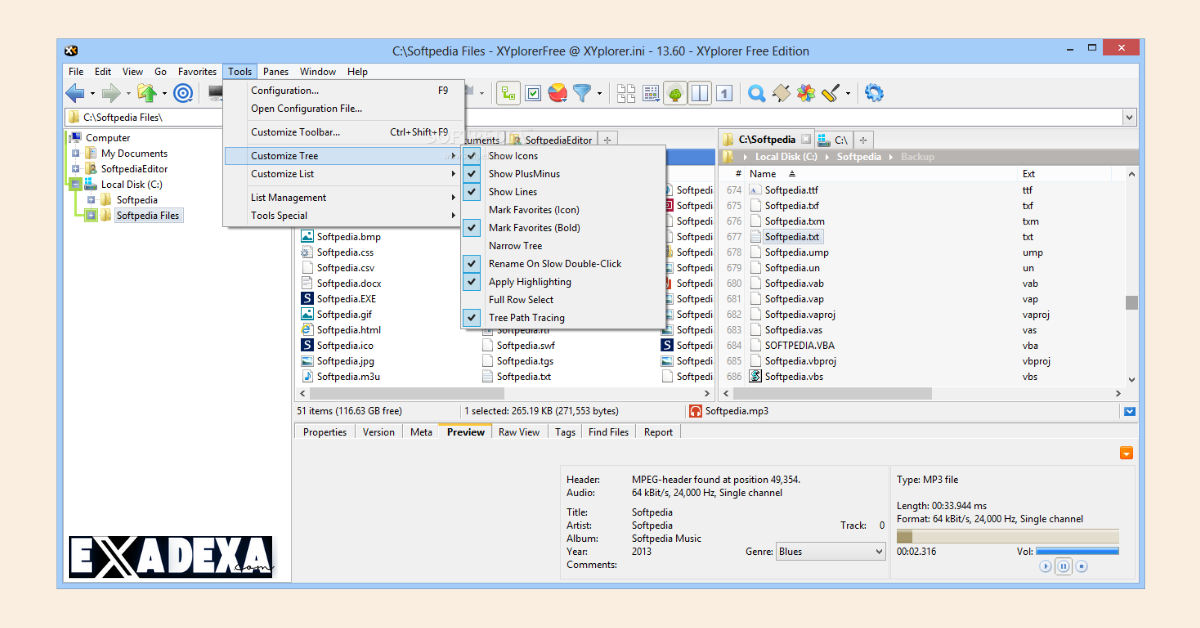Collapse the Local Disk (C:) tree node
Screen dimensions: 1200x628
pos(75,184)
